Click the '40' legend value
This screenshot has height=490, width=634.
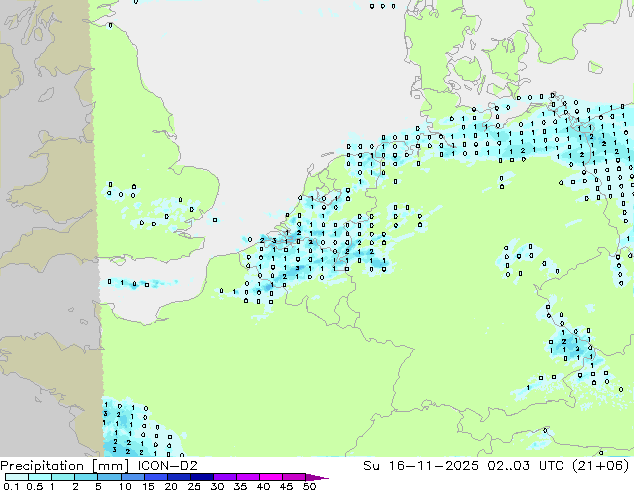263,486
